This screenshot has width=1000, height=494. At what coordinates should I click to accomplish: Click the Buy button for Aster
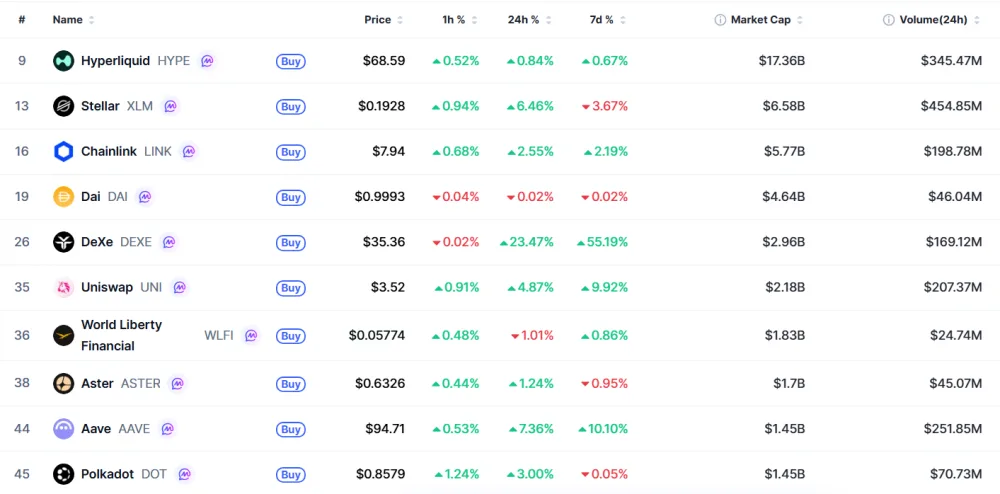point(291,384)
